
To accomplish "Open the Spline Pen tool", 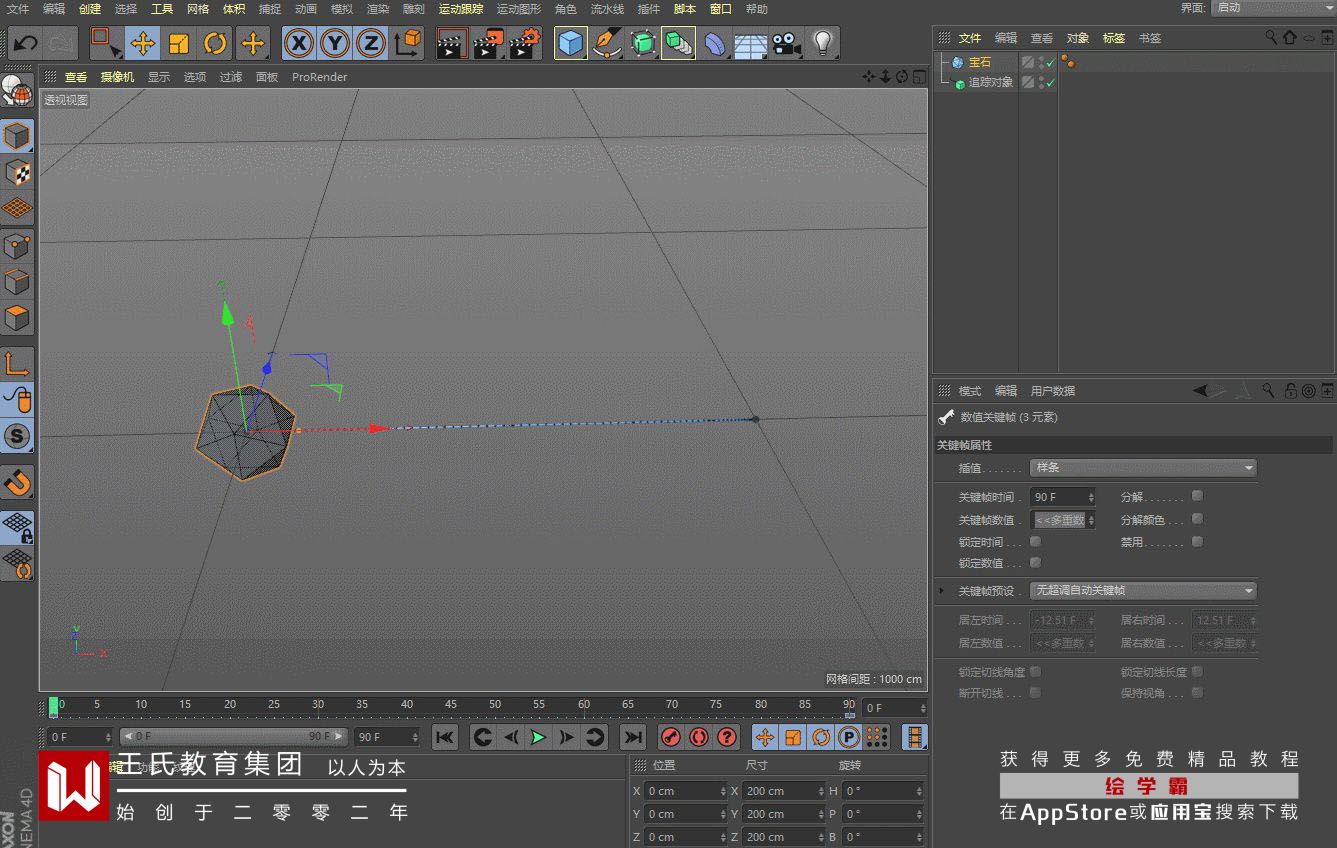I will (x=606, y=43).
